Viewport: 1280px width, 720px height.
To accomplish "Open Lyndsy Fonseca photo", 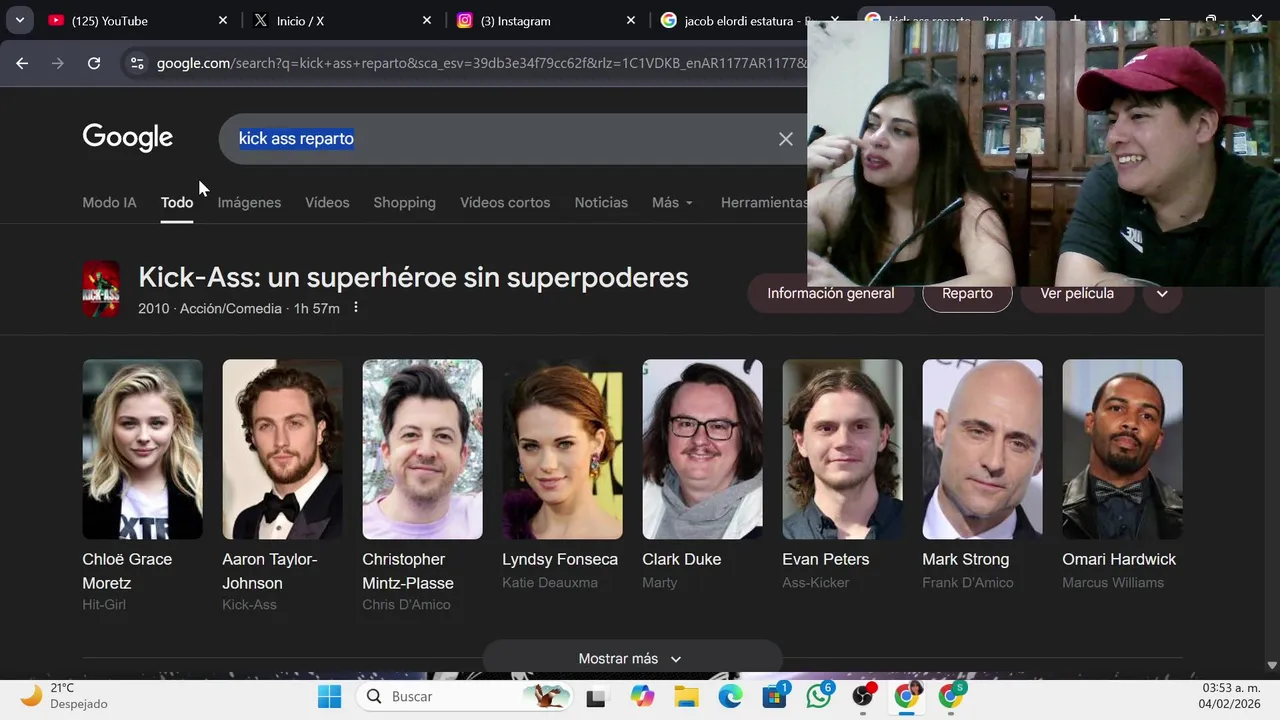I will [x=562, y=449].
